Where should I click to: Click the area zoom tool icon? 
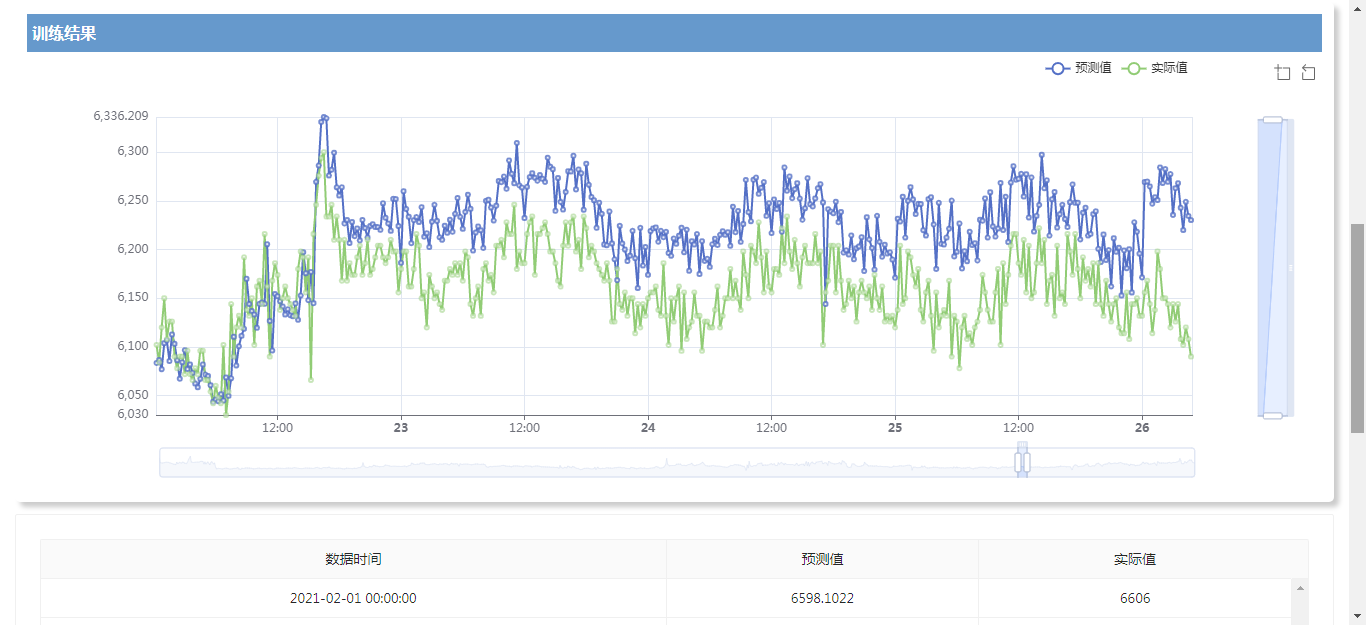point(1283,73)
